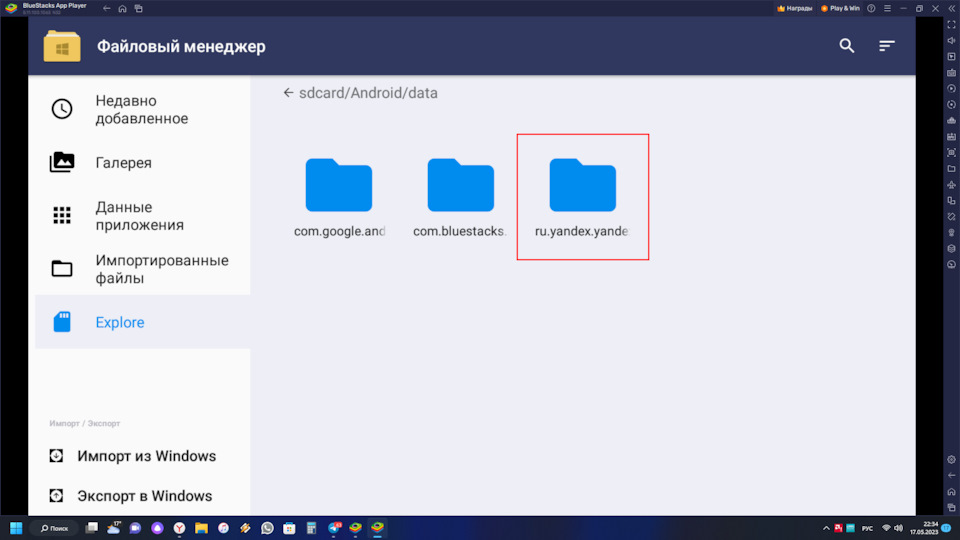Select the Explore sidebar item

[143, 322]
